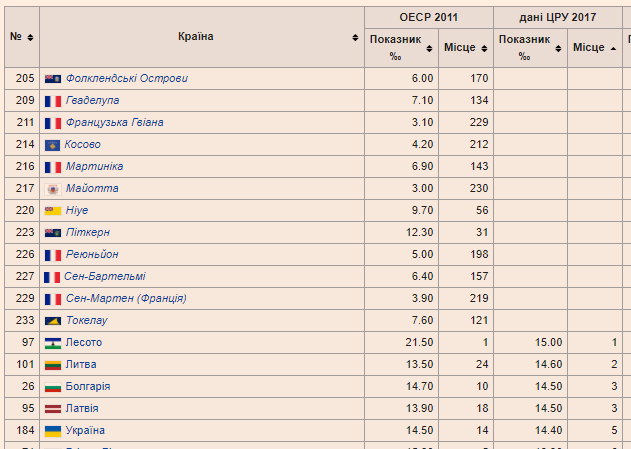Viewport: 631px width, 449px height.
Task: Click the Kosovo flag icon
Action: pyautogui.click(x=53, y=145)
